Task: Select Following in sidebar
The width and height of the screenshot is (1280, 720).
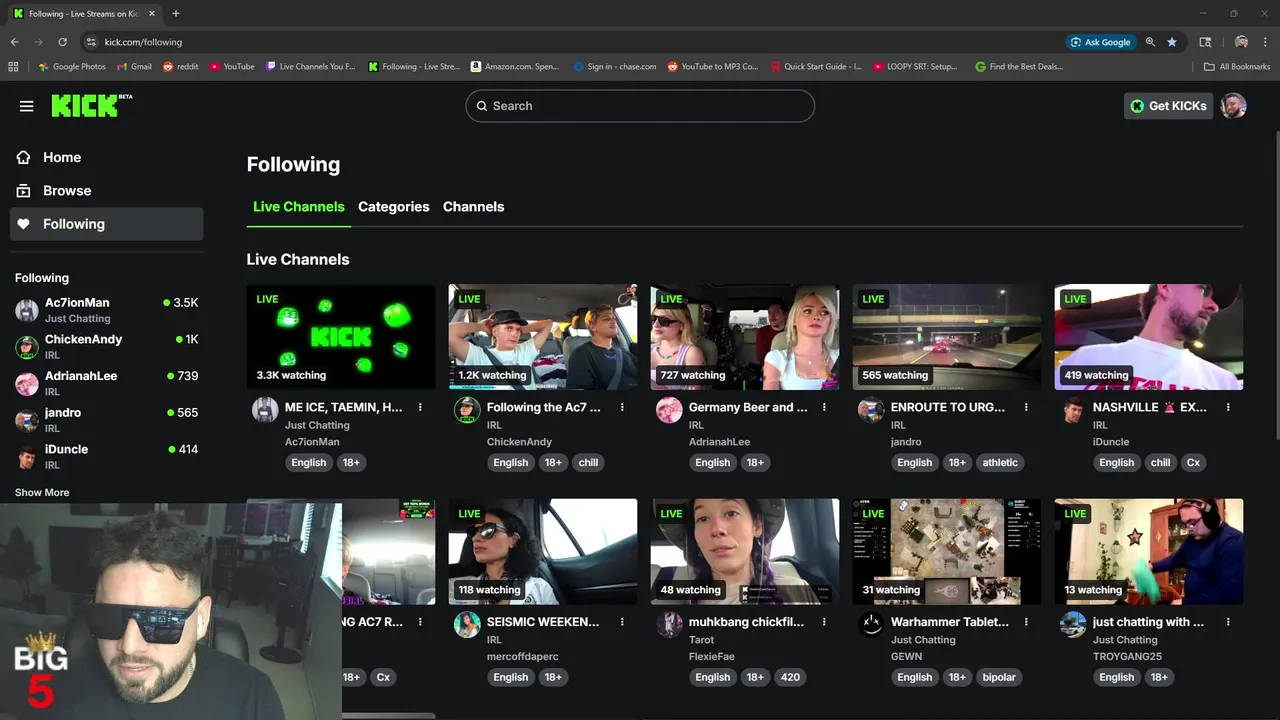Action: [106, 224]
